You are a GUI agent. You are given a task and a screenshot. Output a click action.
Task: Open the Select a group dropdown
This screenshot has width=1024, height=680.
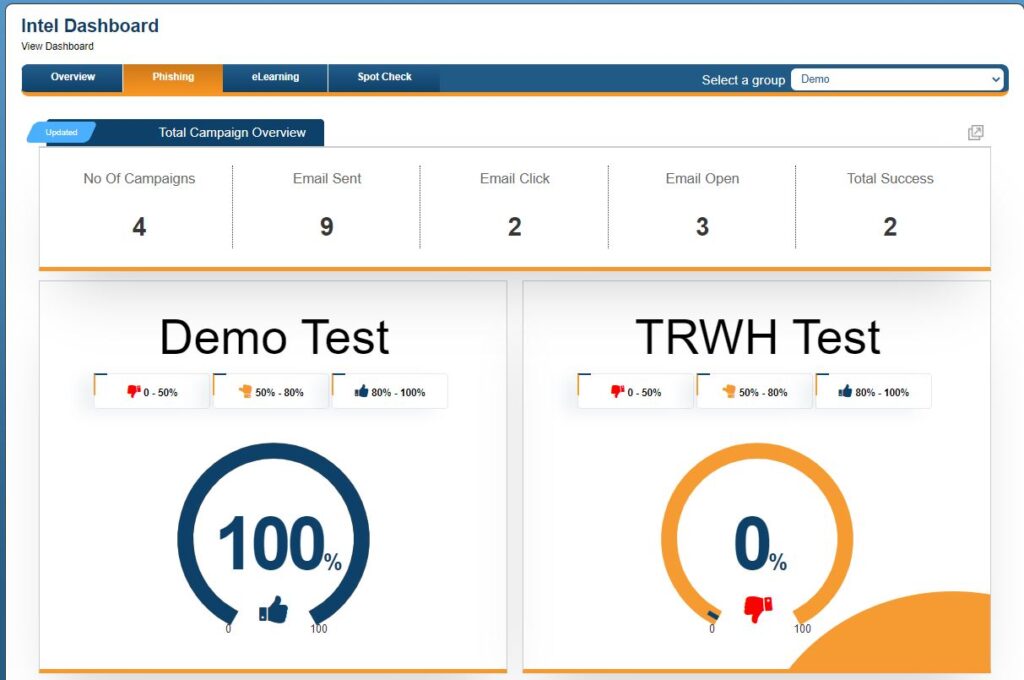tap(897, 79)
